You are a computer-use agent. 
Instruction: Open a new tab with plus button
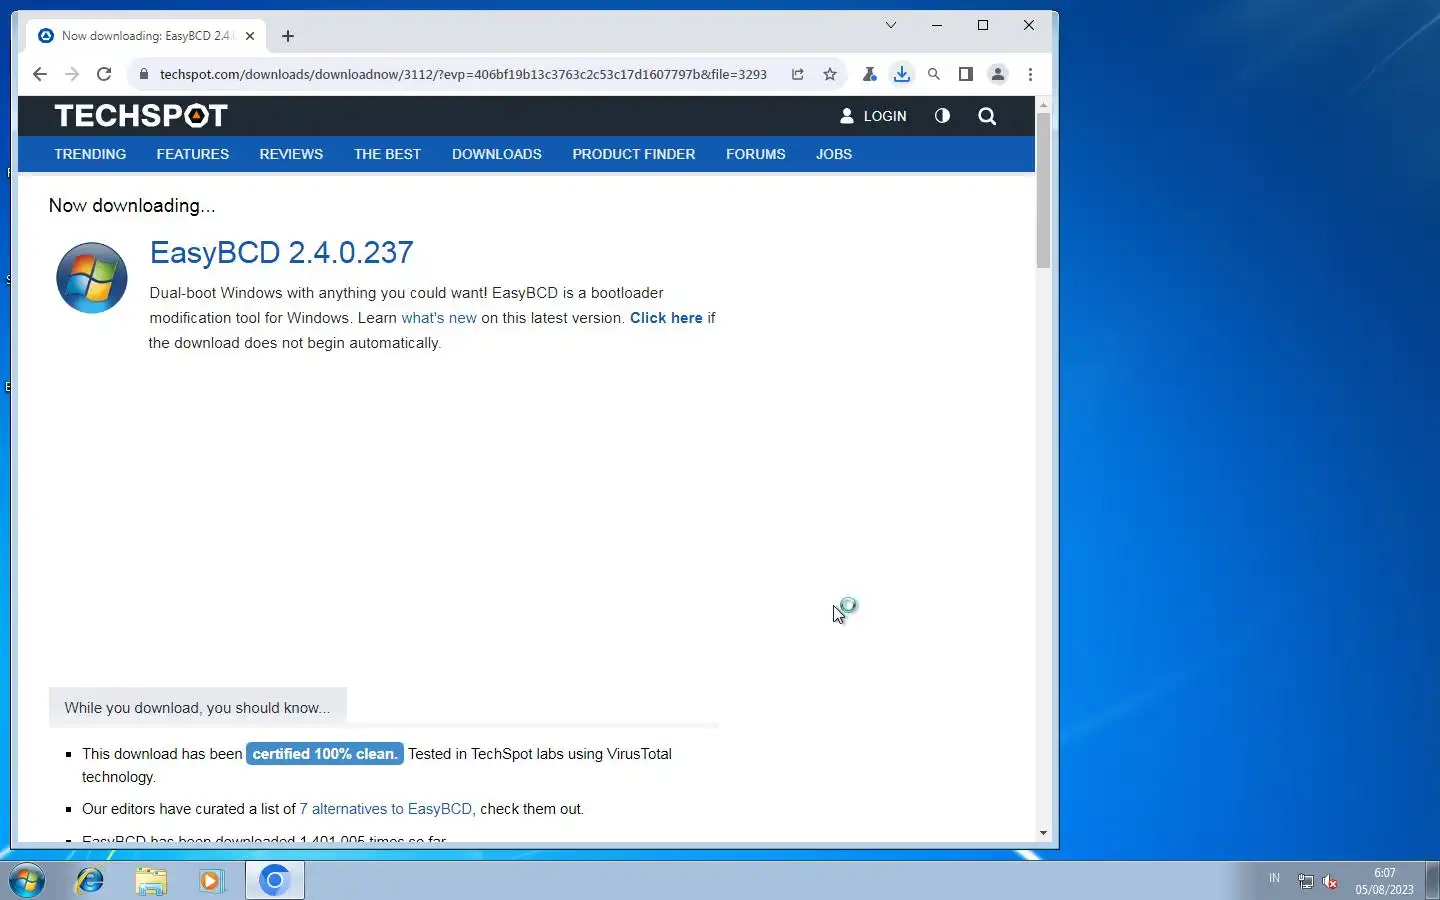(x=288, y=36)
